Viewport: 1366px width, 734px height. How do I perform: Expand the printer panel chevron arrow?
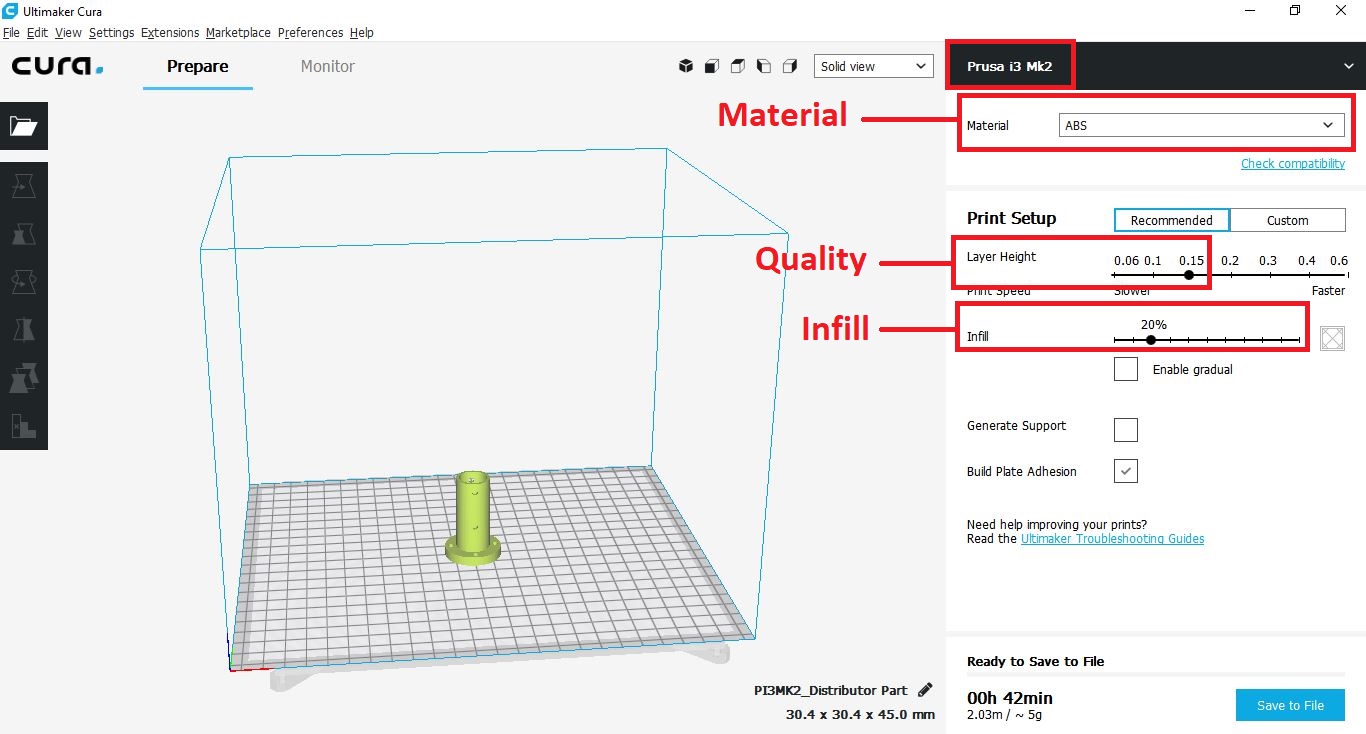[1349, 66]
